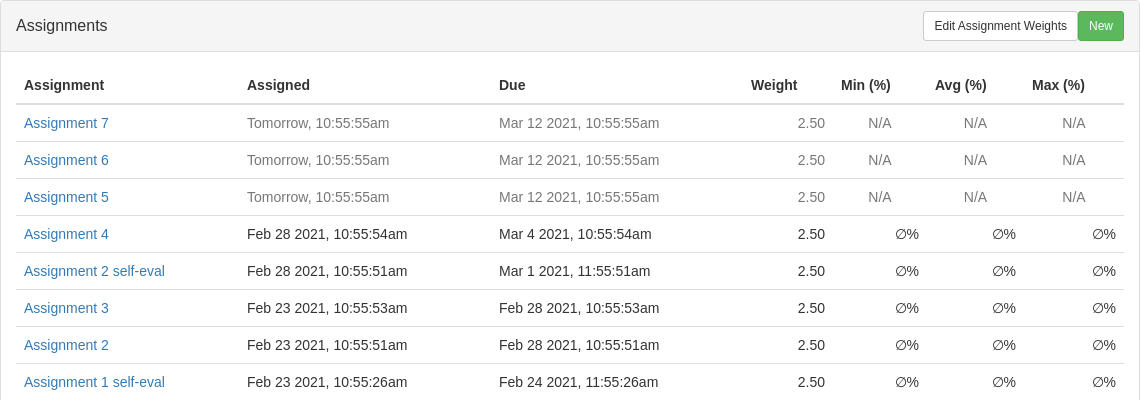Click Assignment 7's weight value

(811, 123)
